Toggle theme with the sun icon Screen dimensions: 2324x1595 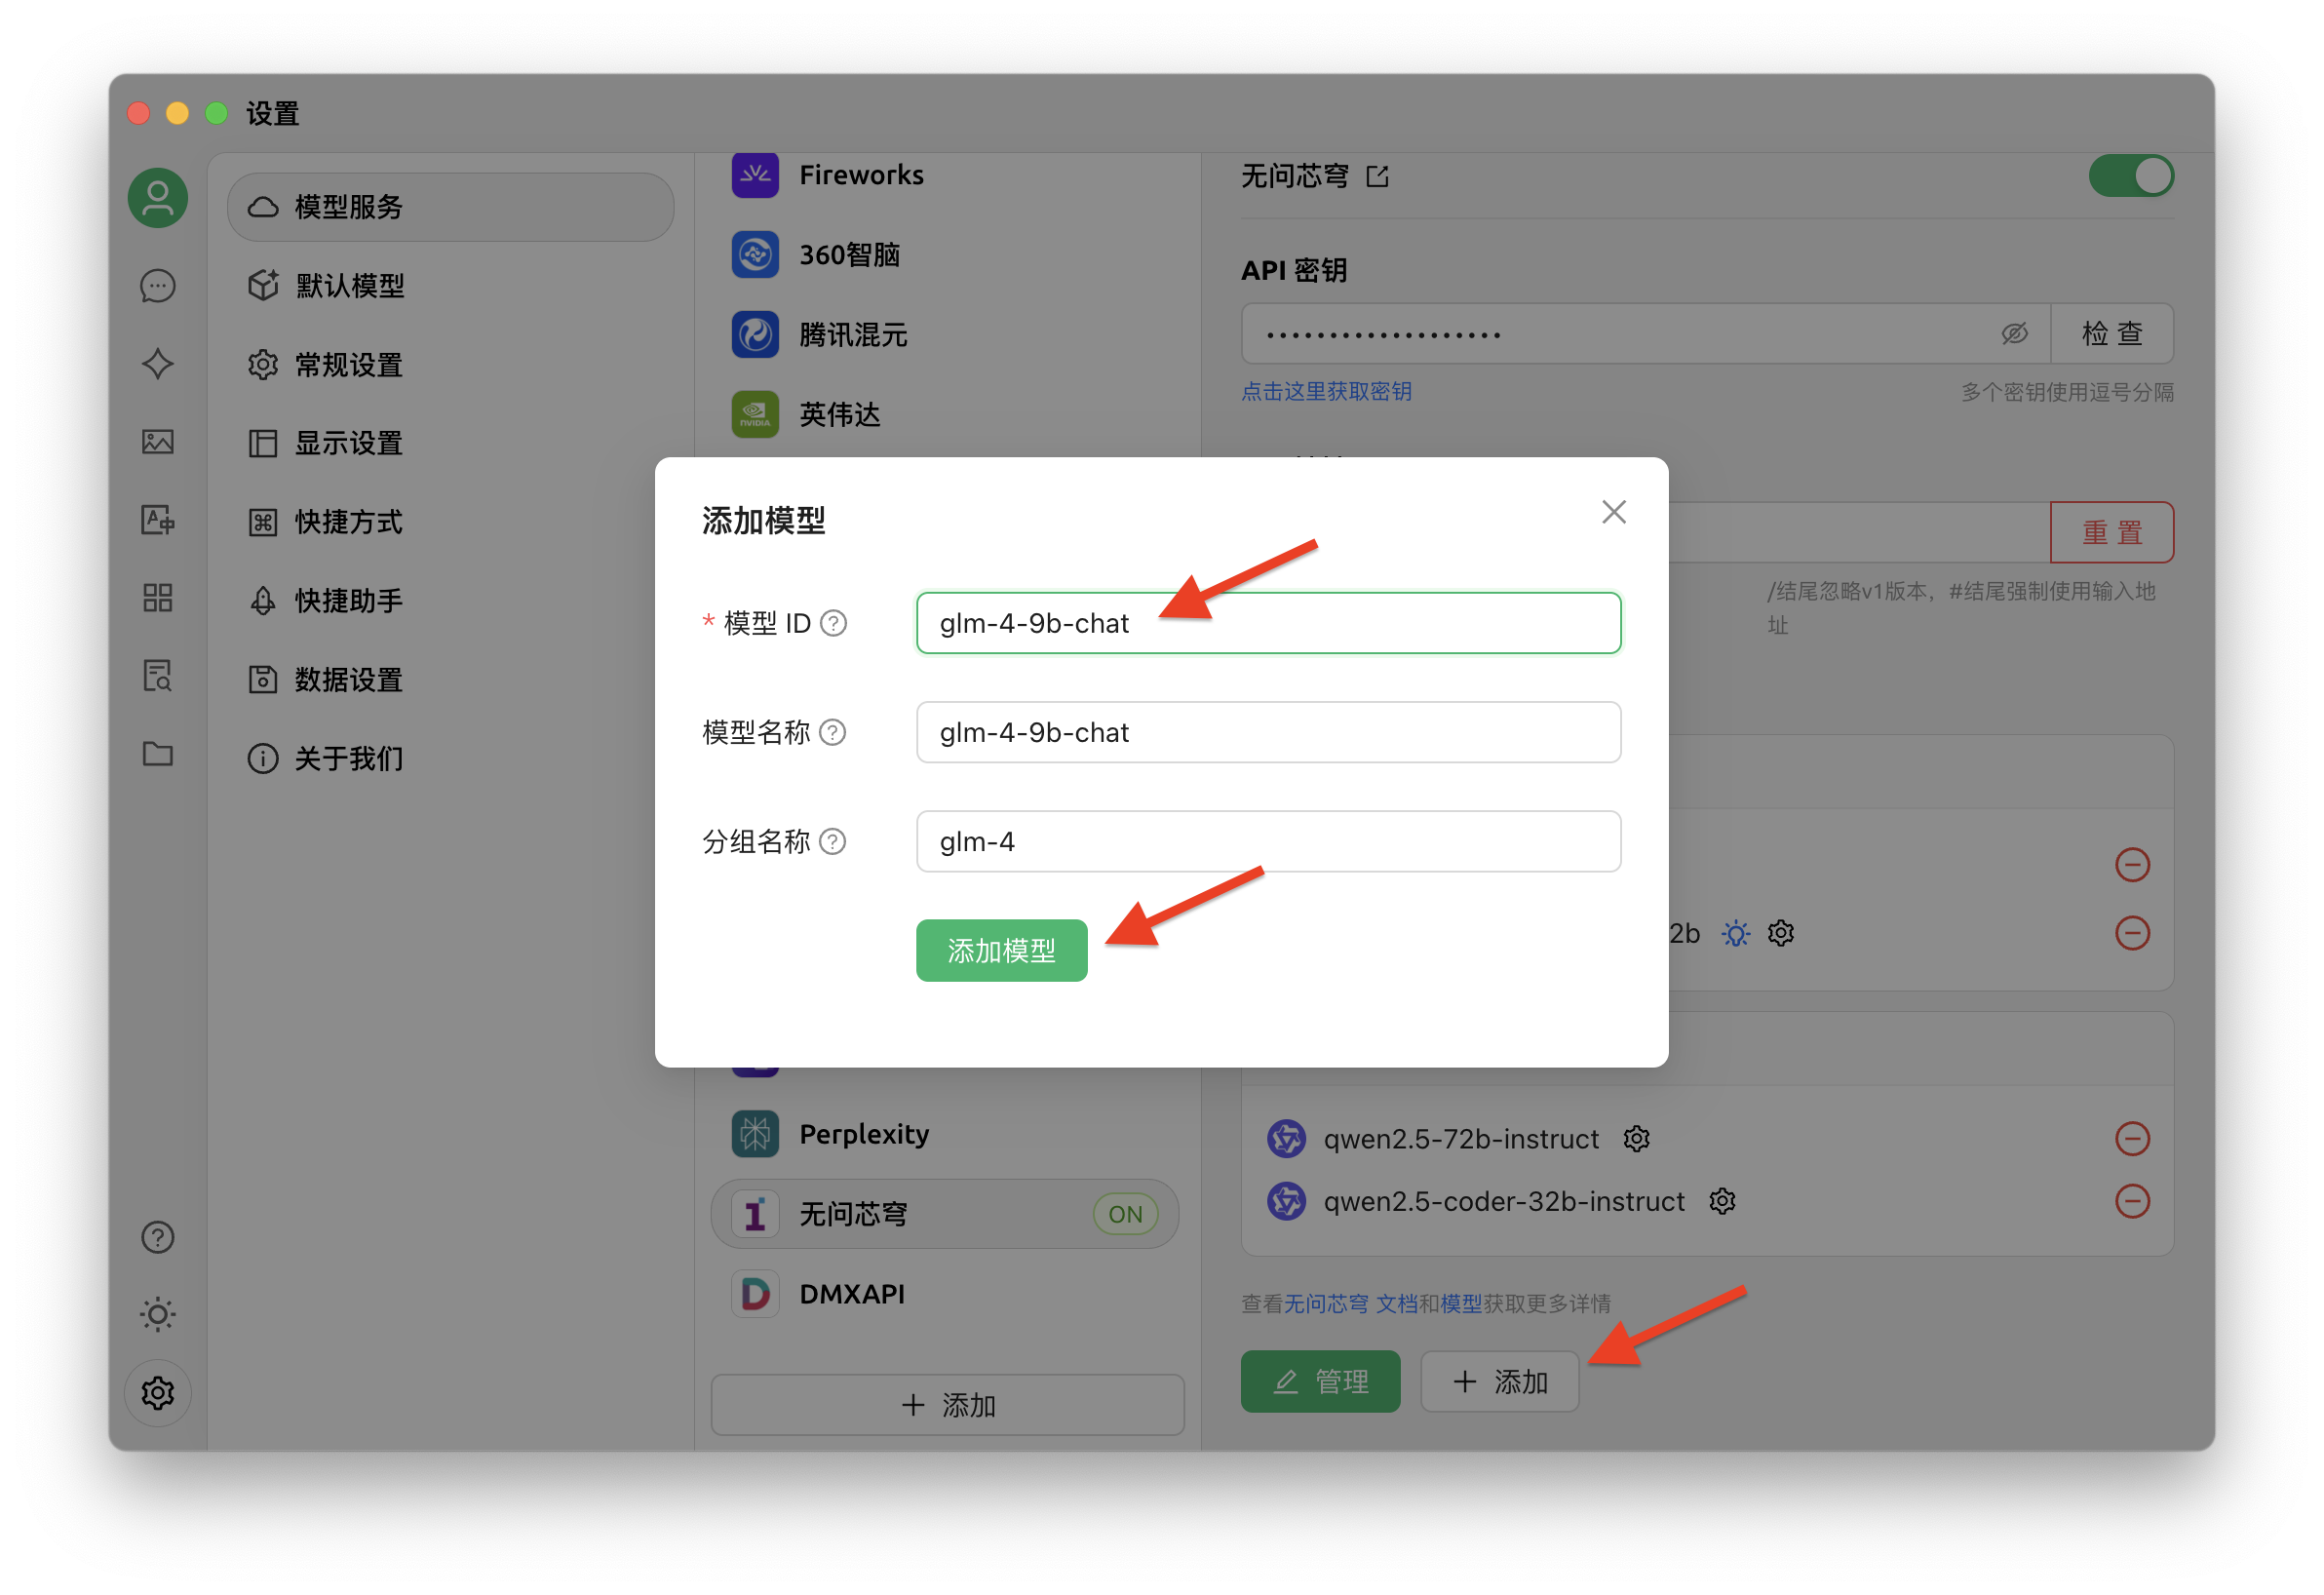(158, 1315)
